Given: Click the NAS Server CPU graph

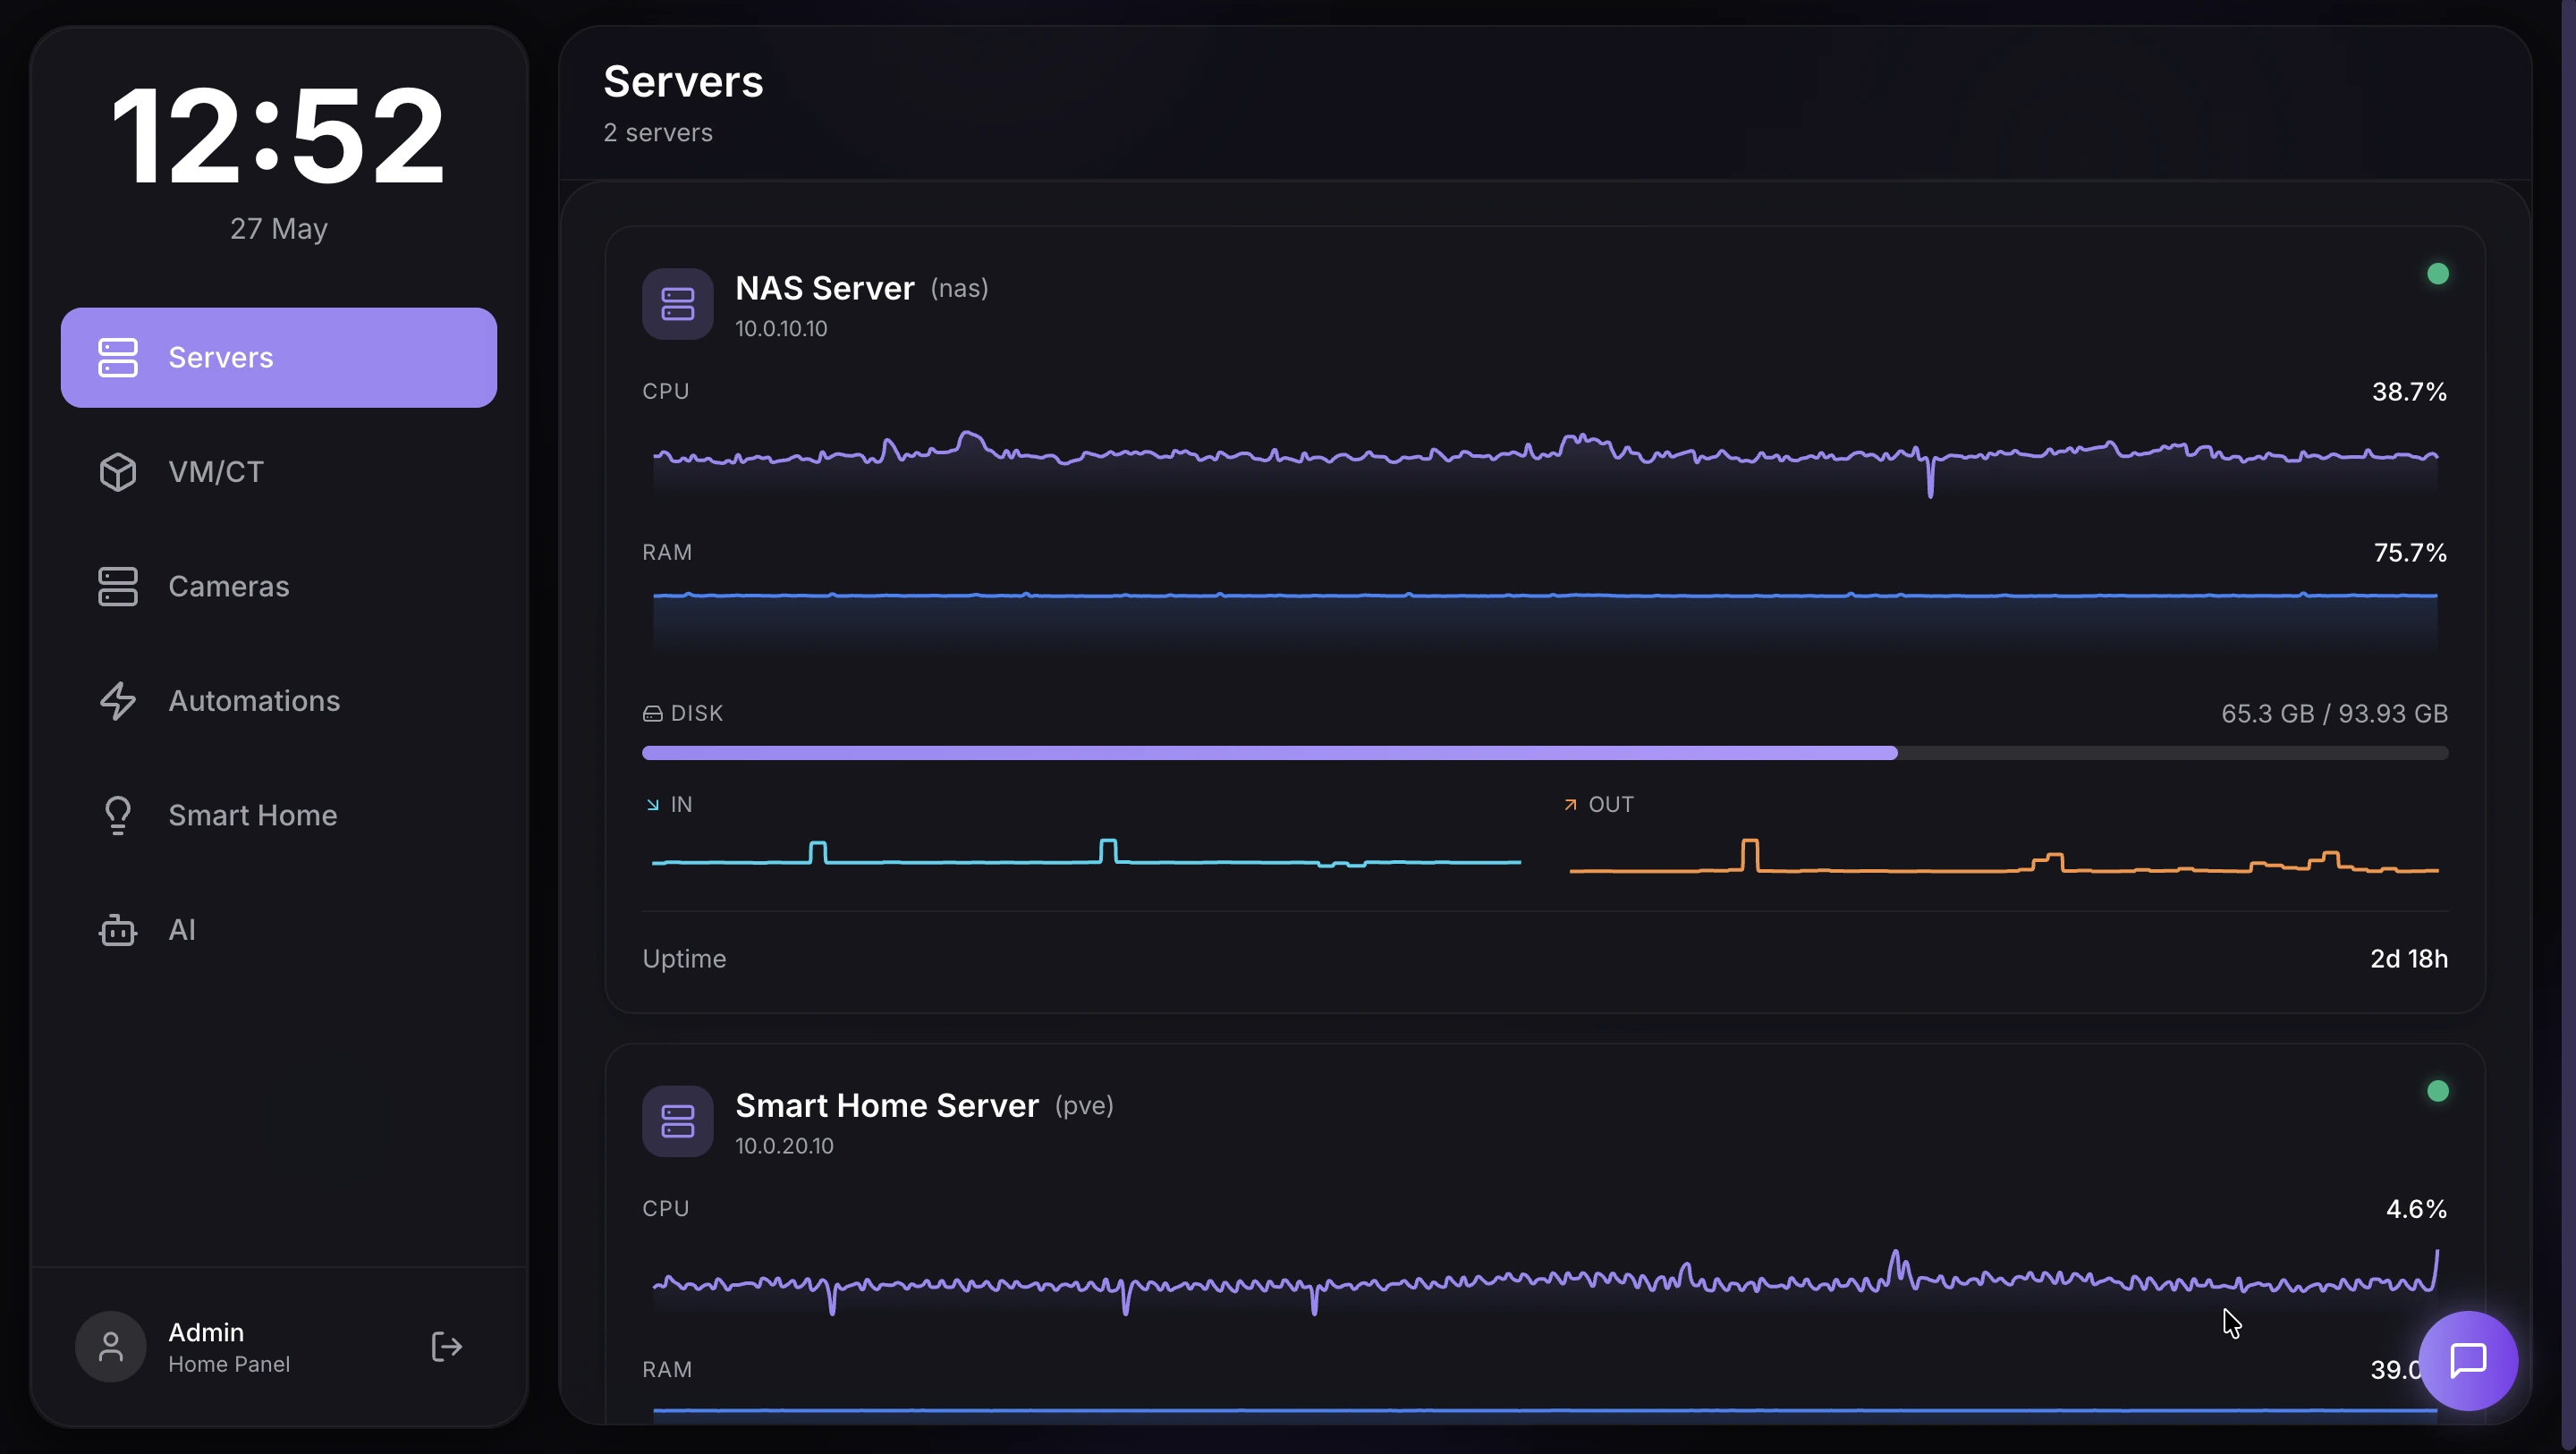Looking at the screenshot, I should [x=1545, y=463].
